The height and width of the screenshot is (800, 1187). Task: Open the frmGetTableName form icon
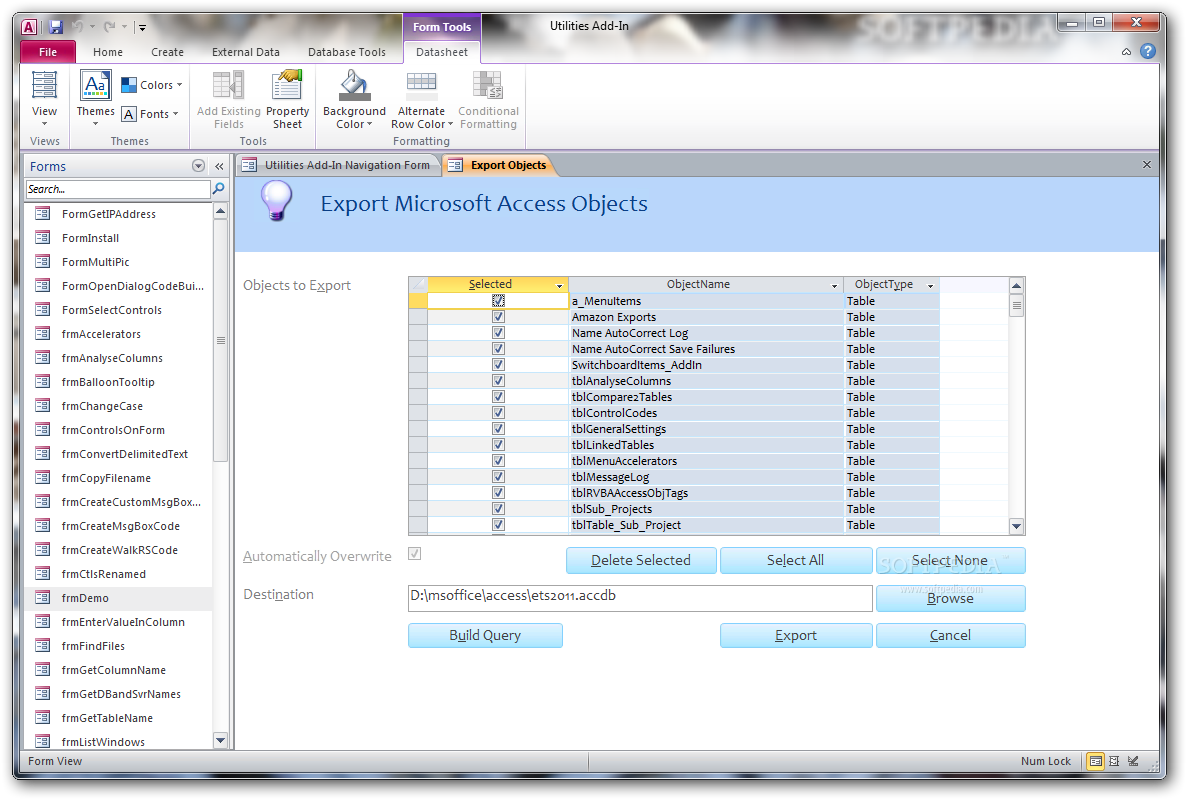coord(42,718)
